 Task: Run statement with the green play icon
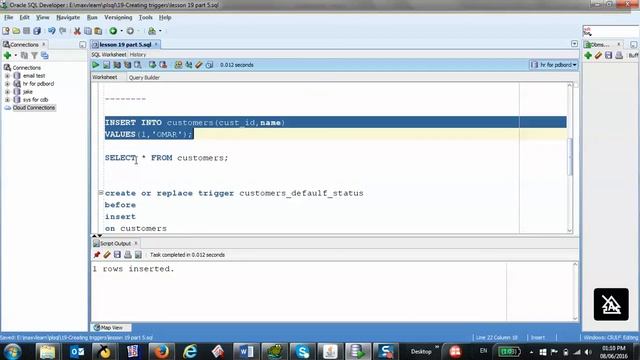pyautogui.click(x=96, y=65)
